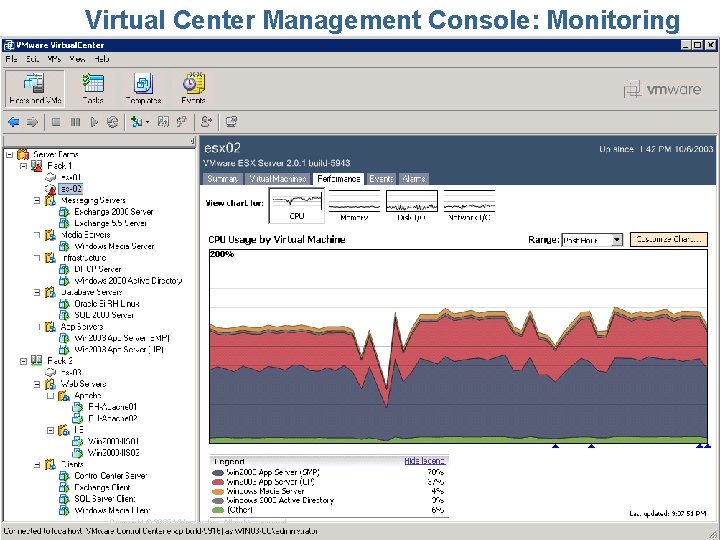Select Windows Media Server VM
Screen dimensions: 720x540
114,246
